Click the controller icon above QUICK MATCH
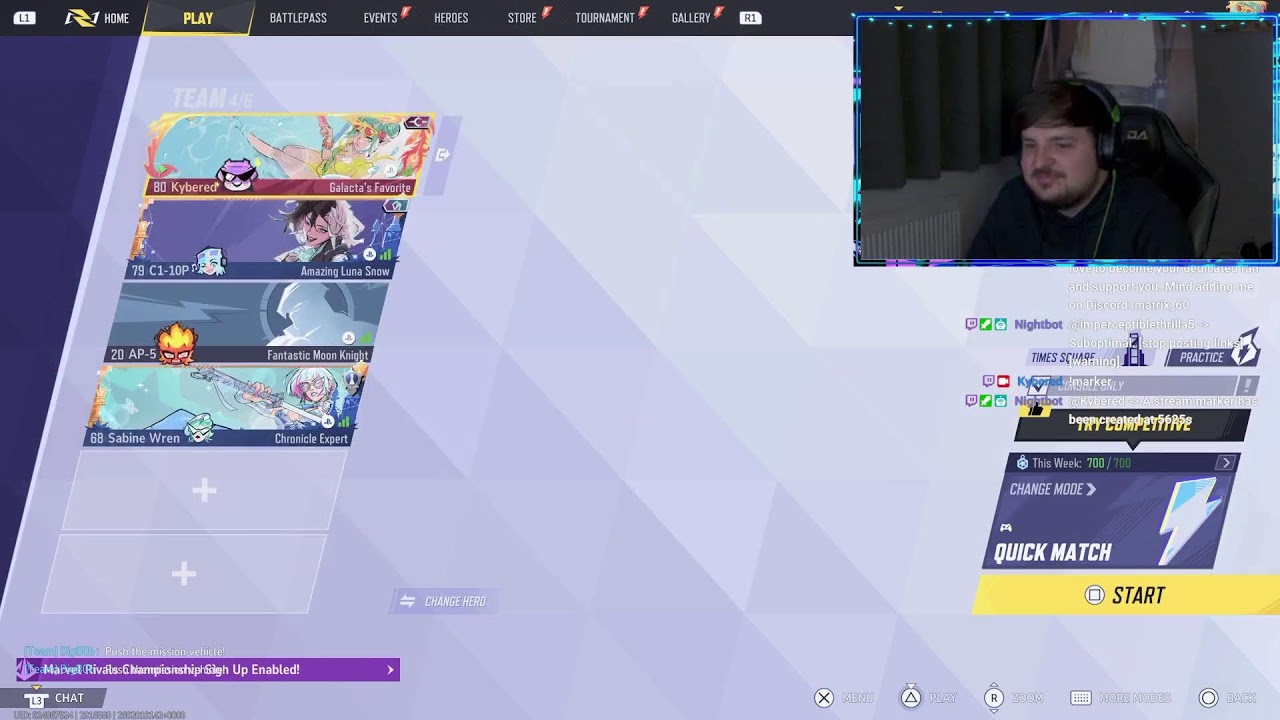The height and width of the screenshot is (720, 1280). 1006,528
